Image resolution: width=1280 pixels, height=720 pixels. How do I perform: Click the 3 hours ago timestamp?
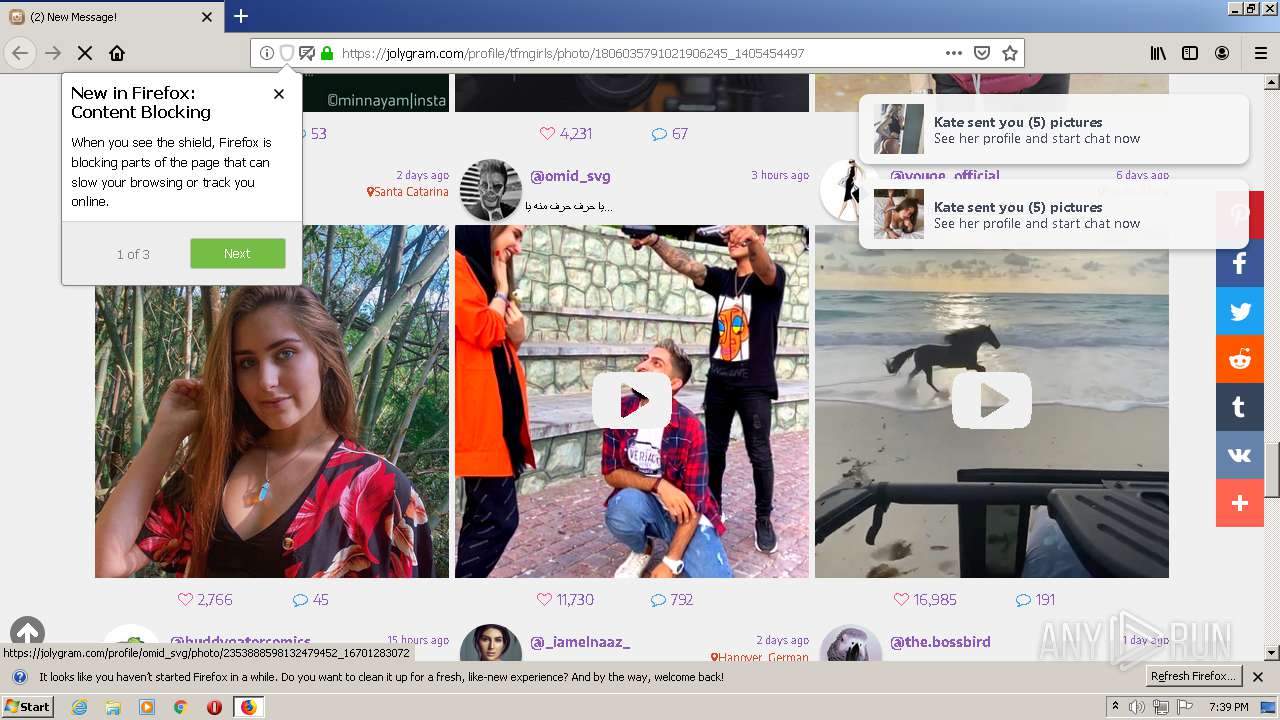coord(780,175)
